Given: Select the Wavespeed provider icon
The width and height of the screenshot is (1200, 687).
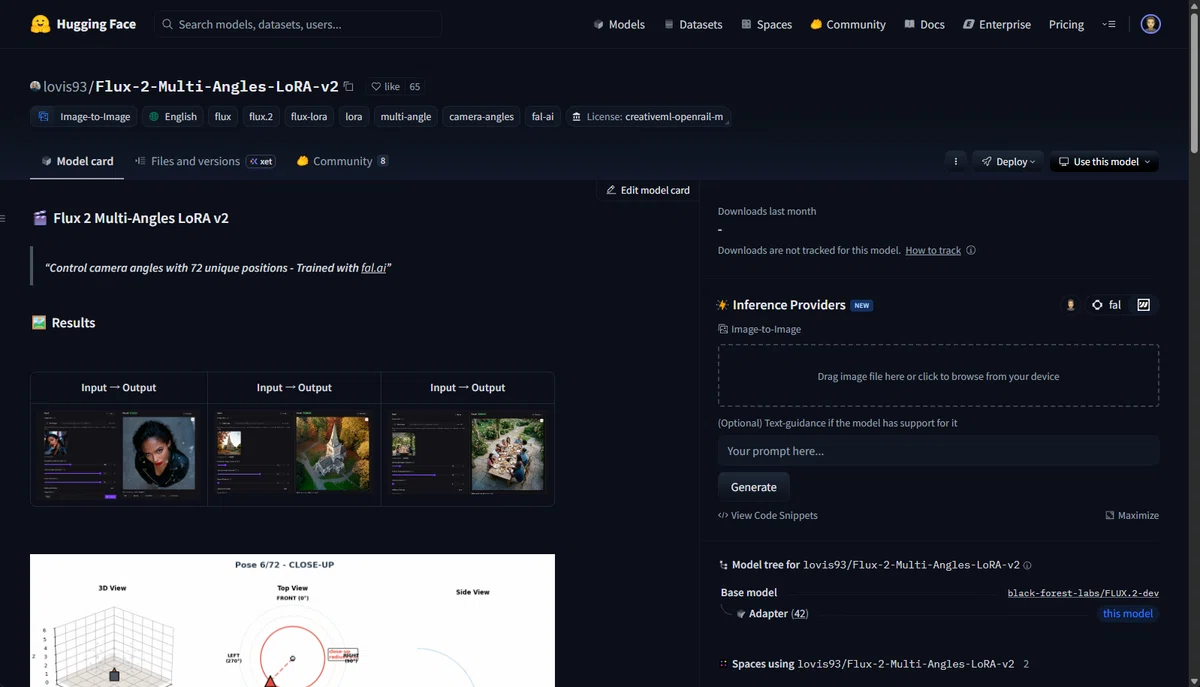Looking at the screenshot, I should pos(1144,305).
